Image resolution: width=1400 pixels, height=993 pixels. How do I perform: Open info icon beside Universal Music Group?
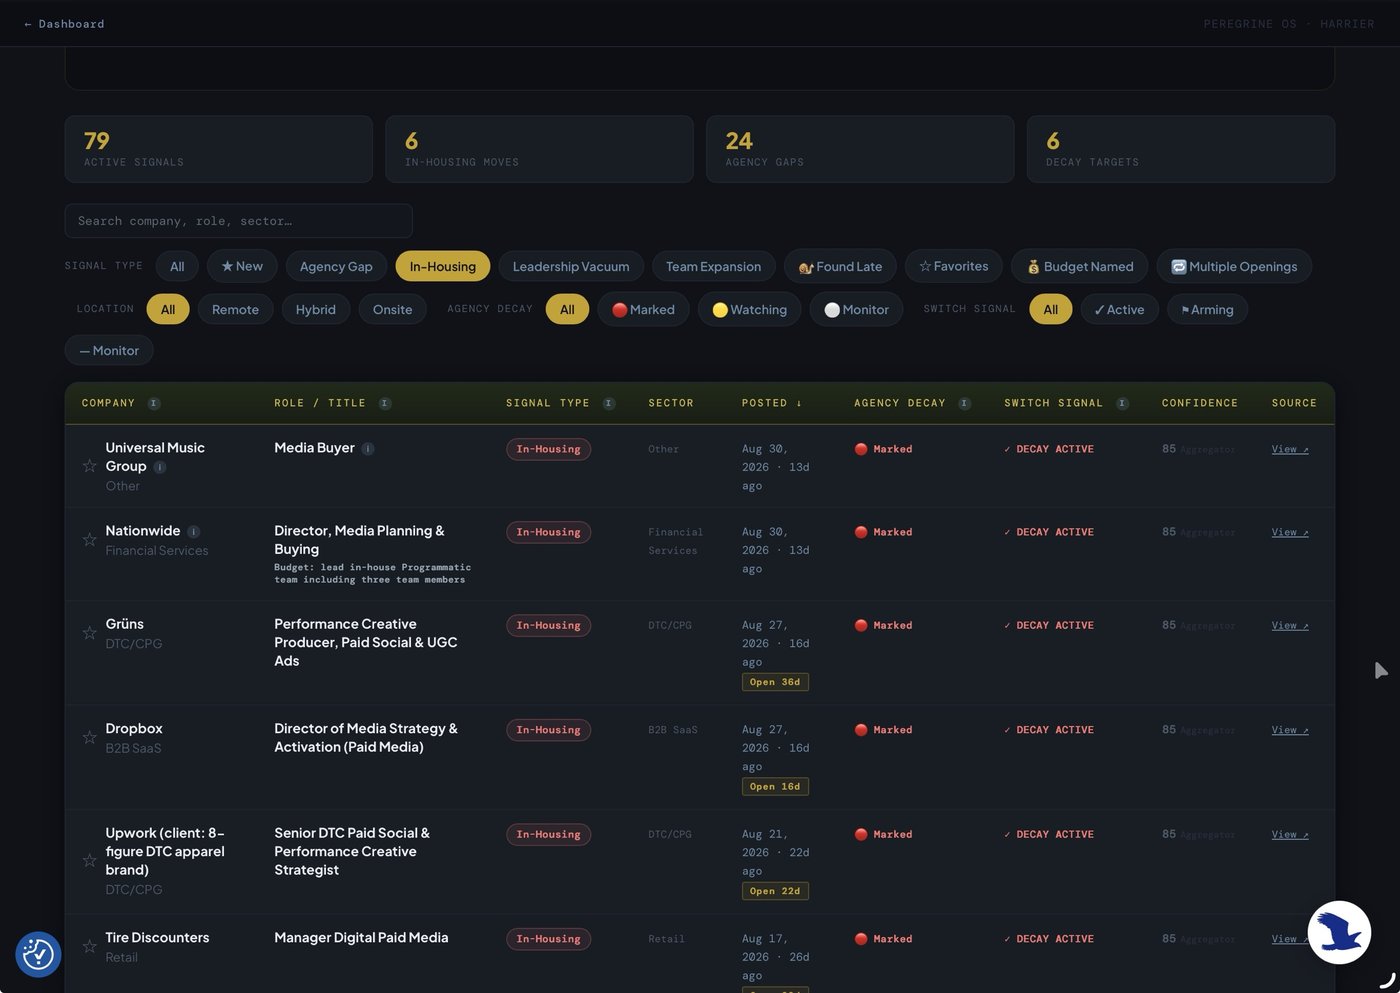(160, 467)
